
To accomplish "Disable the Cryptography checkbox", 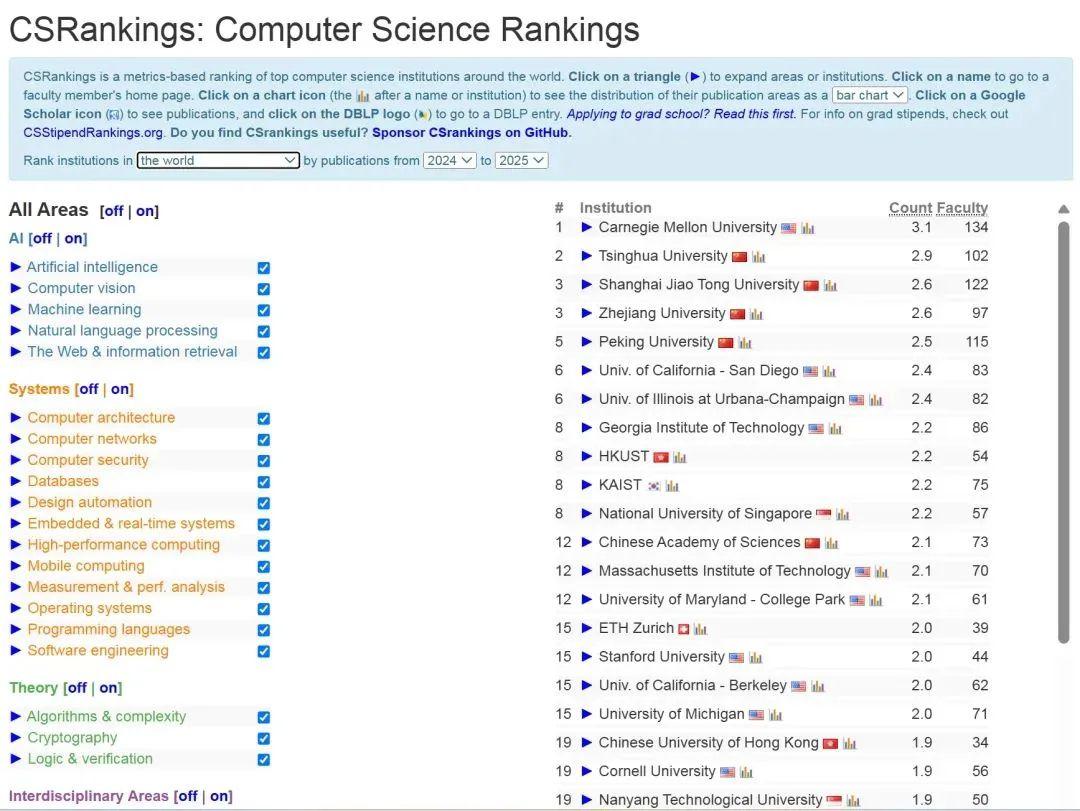I will click(x=264, y=738).
